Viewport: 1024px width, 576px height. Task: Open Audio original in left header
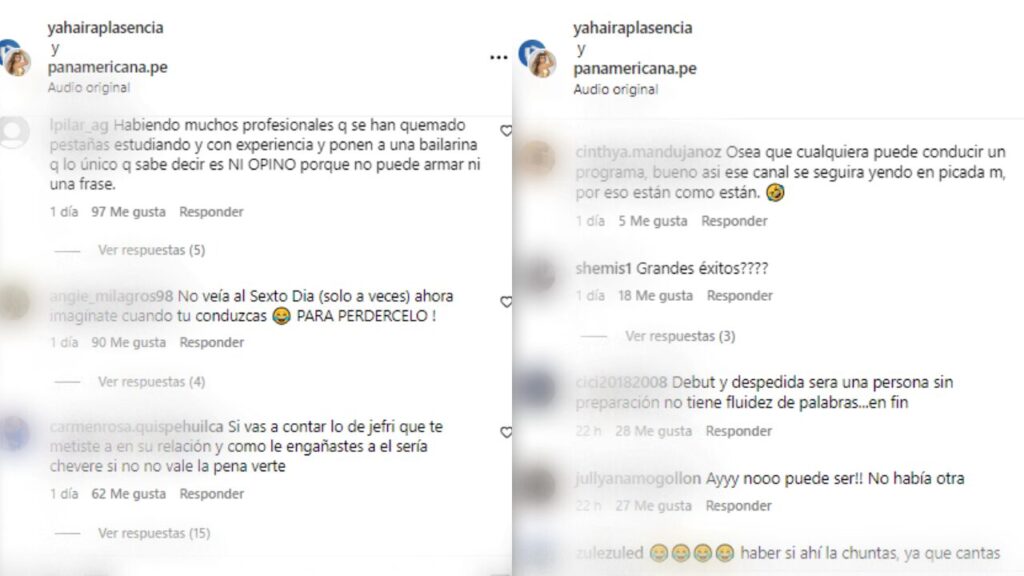pos(89,88)
